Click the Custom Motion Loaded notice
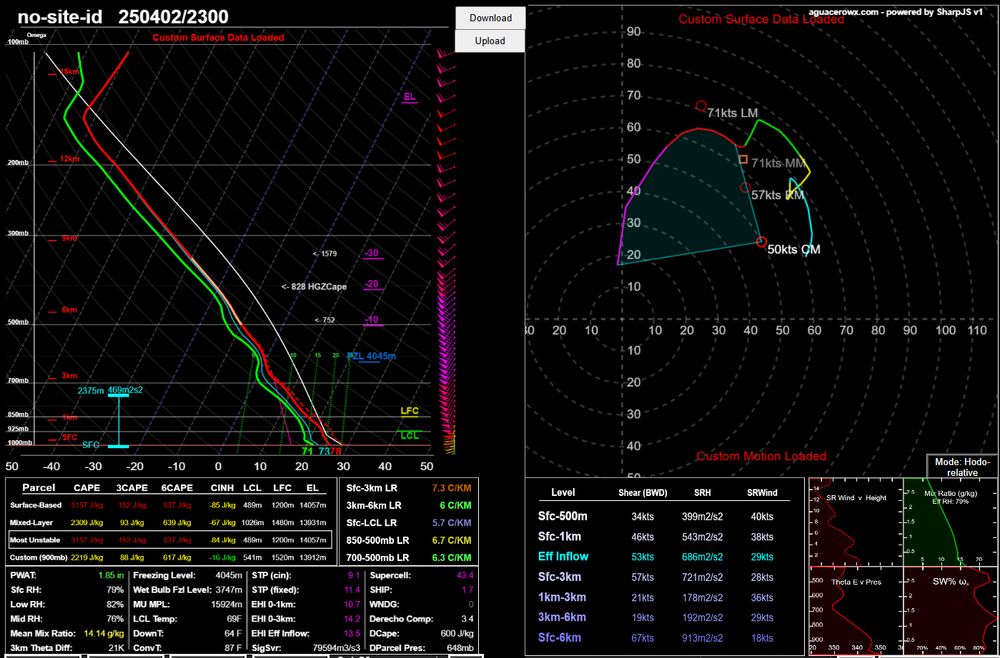1000x658 pixels. (x=761, y=456)
